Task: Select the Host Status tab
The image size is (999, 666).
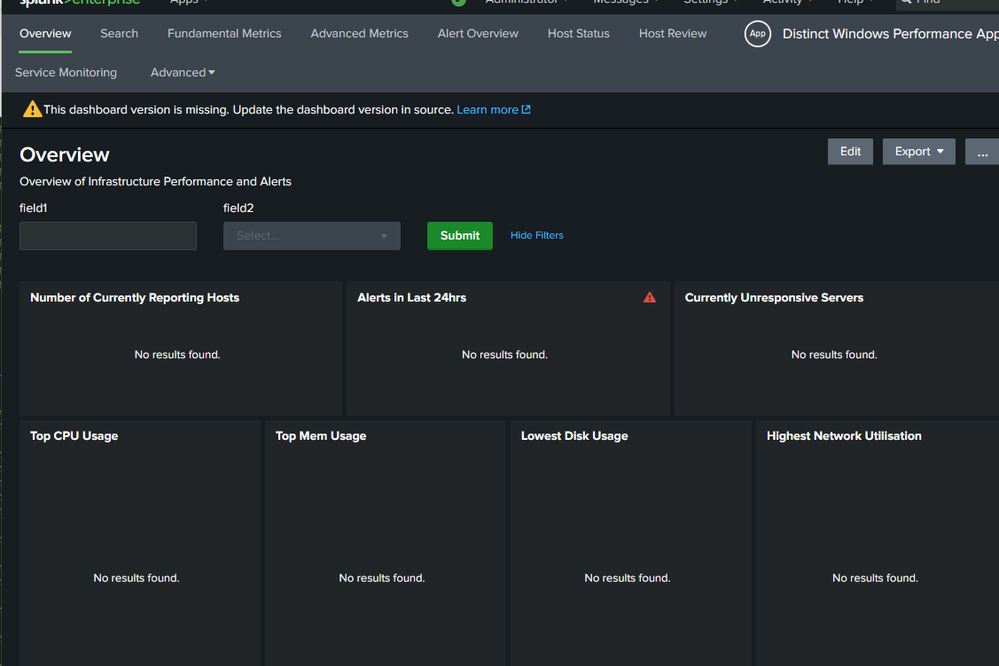Action: pos(578,34)
